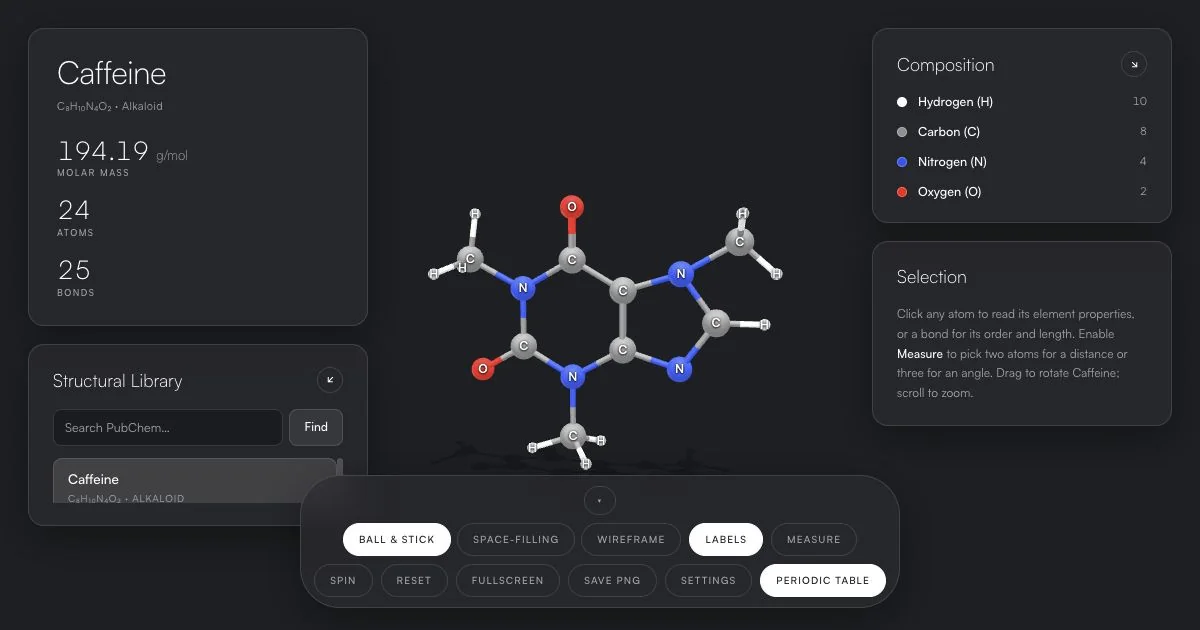This screenshot has width=1200, height=630.
Task: Click the hydrogen count value 10
Action: tap(1140, 102)
